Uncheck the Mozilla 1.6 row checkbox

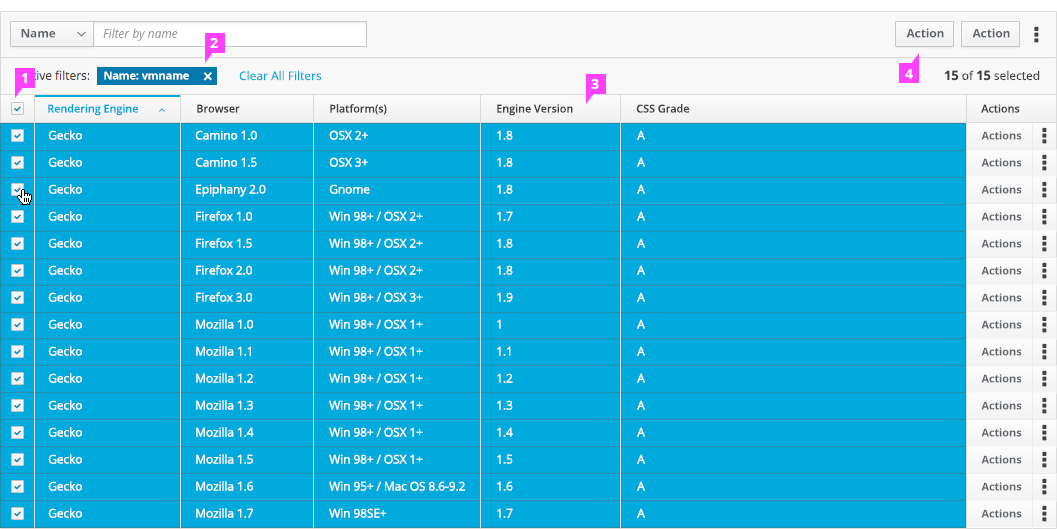pyautogui.click(x=17, y=487)
